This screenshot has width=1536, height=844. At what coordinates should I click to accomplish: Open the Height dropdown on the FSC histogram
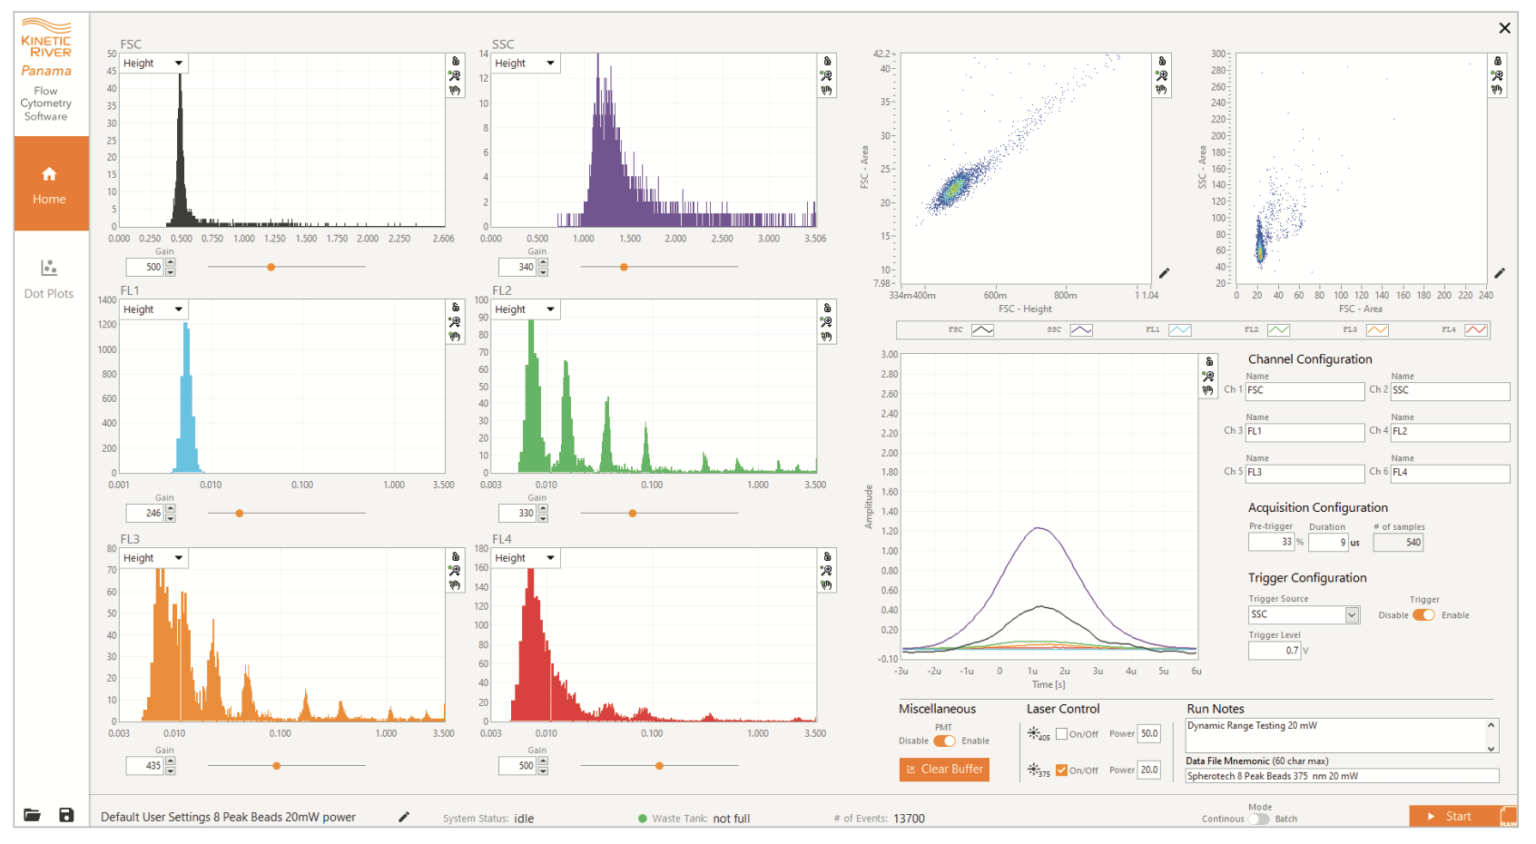pos(152,63)
